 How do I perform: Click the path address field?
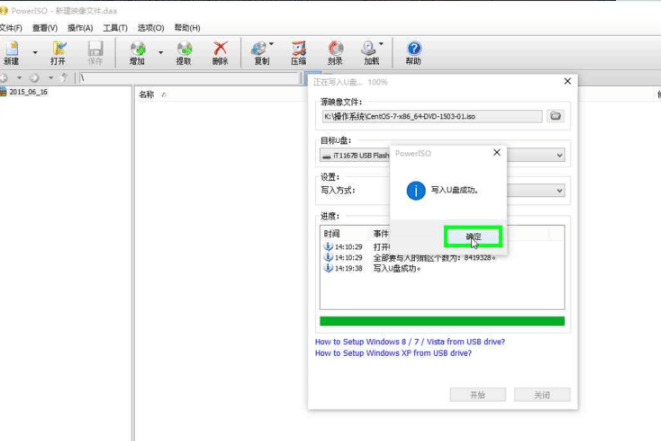click(189, 78)
